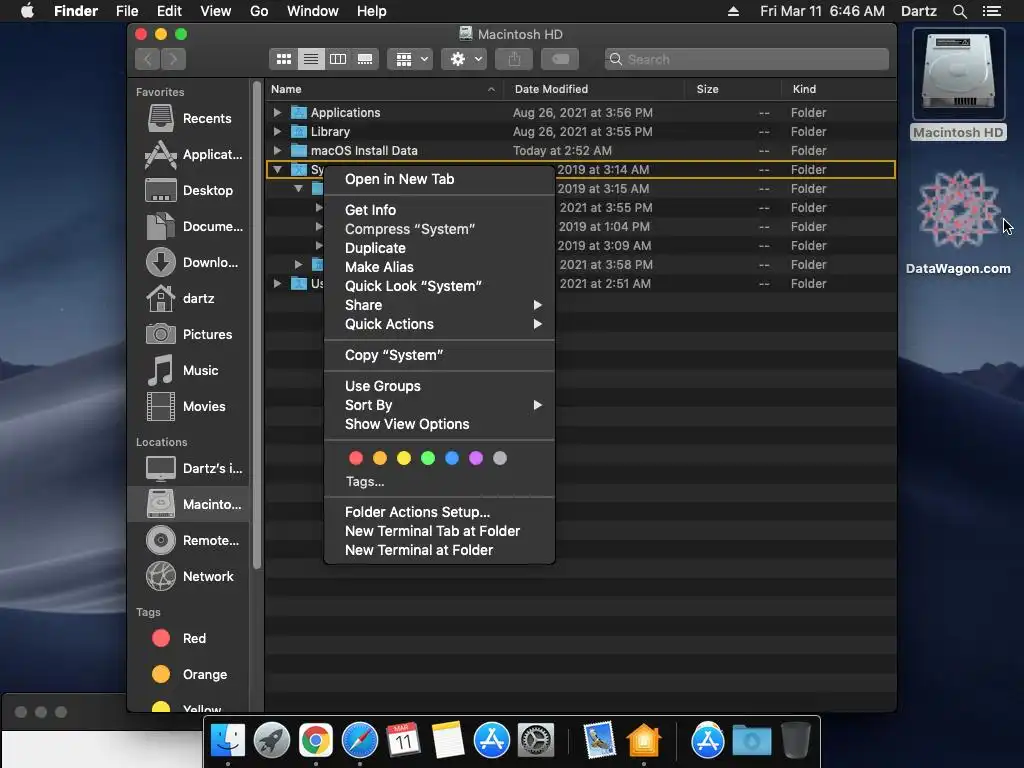Apply the green tag color

point(428,458)
